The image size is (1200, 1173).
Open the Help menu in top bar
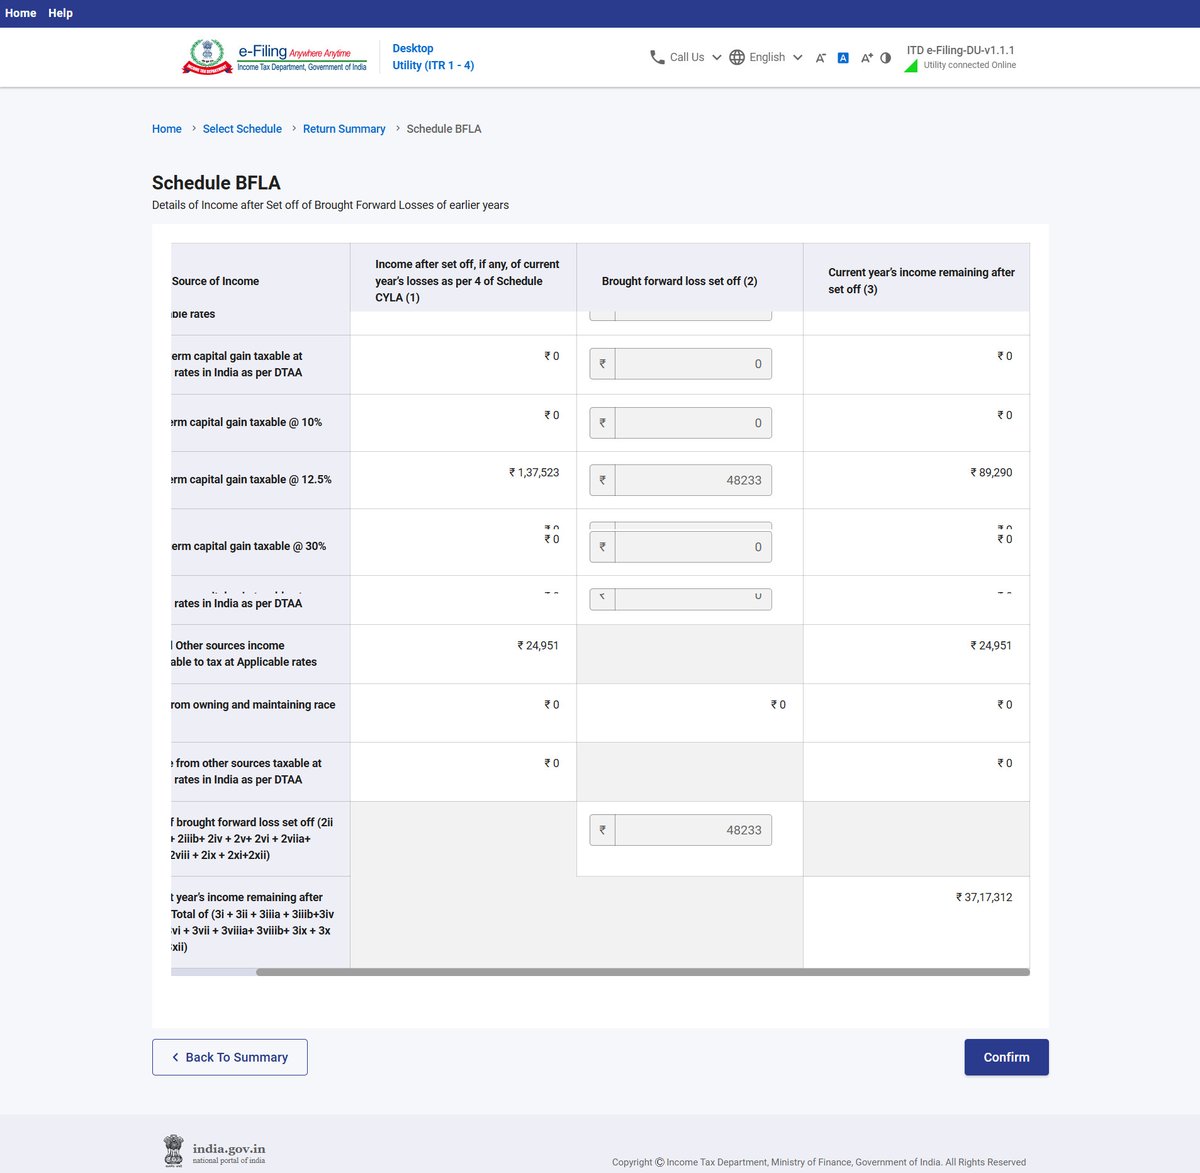pyautogui.click(x=60, y=13)
